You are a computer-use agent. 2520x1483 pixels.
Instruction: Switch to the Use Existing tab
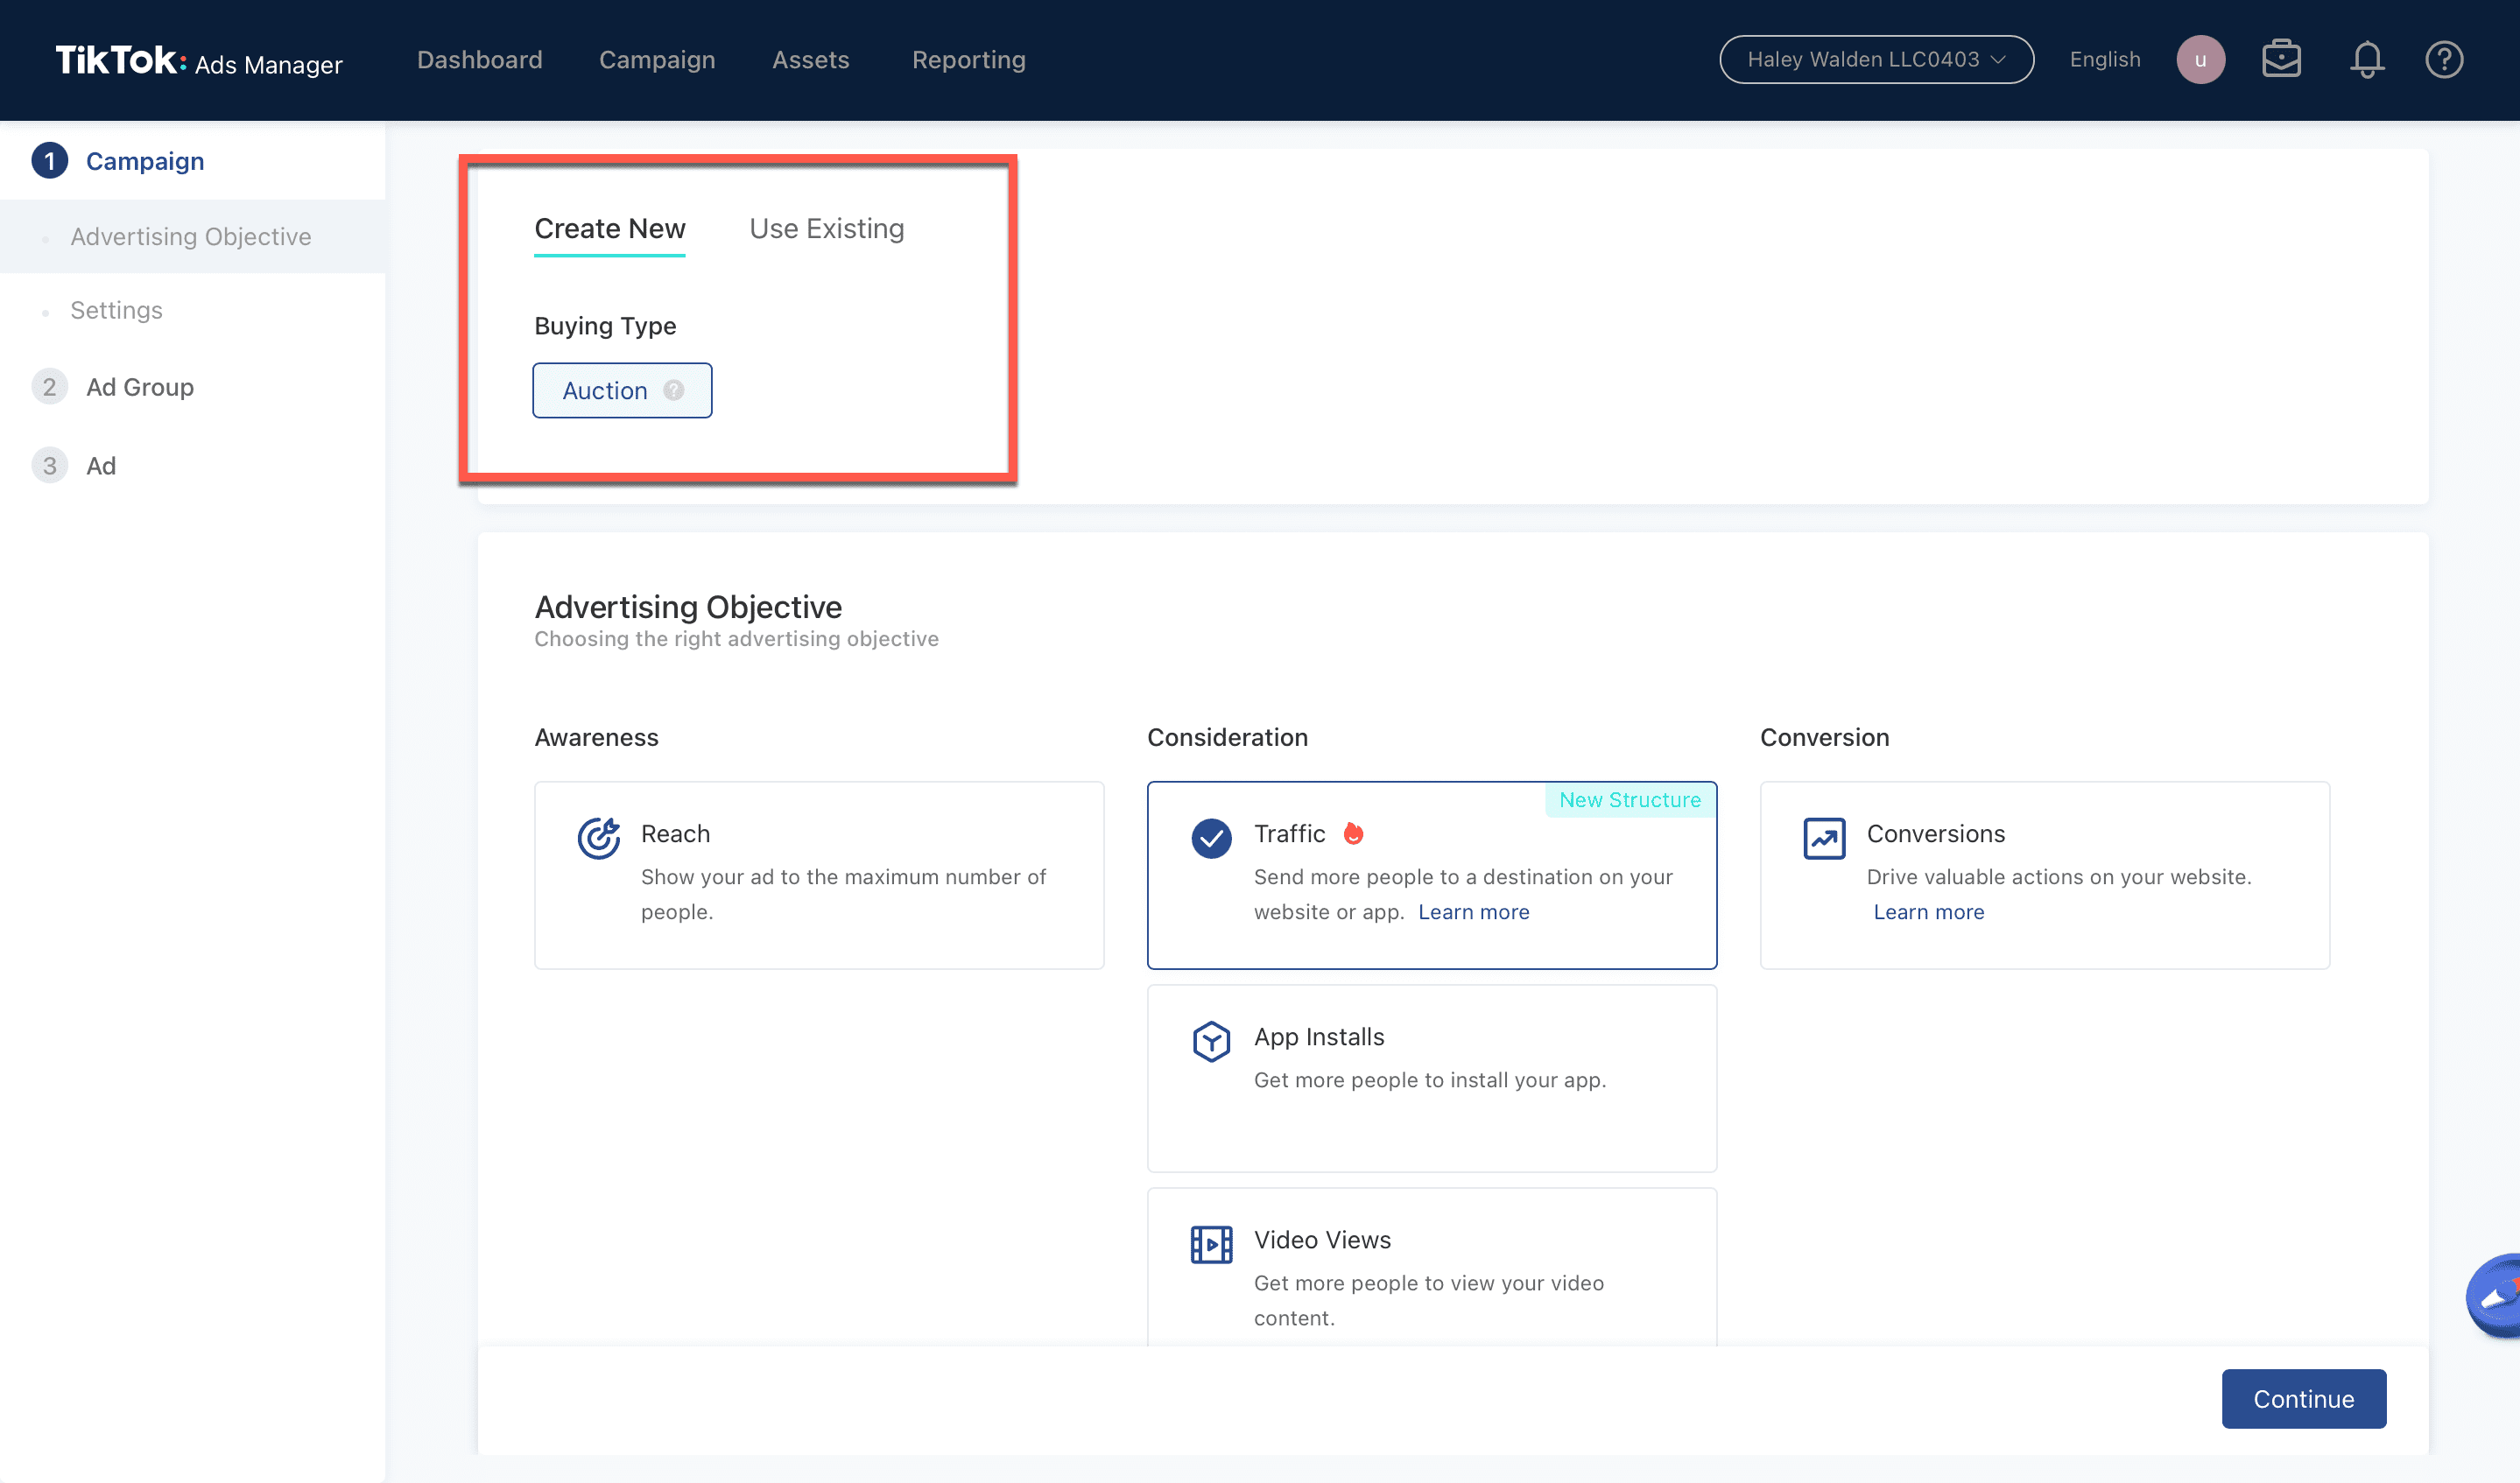coord(826,229)
